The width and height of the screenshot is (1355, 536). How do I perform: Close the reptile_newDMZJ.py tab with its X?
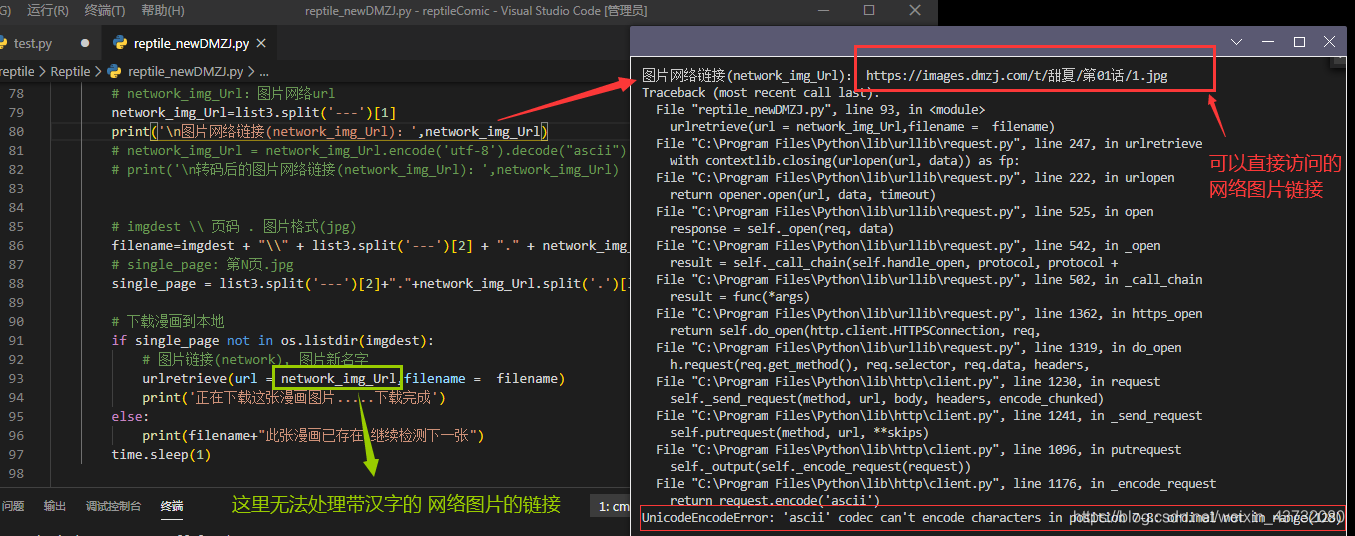pyautogui.click(x=263, y=44)
